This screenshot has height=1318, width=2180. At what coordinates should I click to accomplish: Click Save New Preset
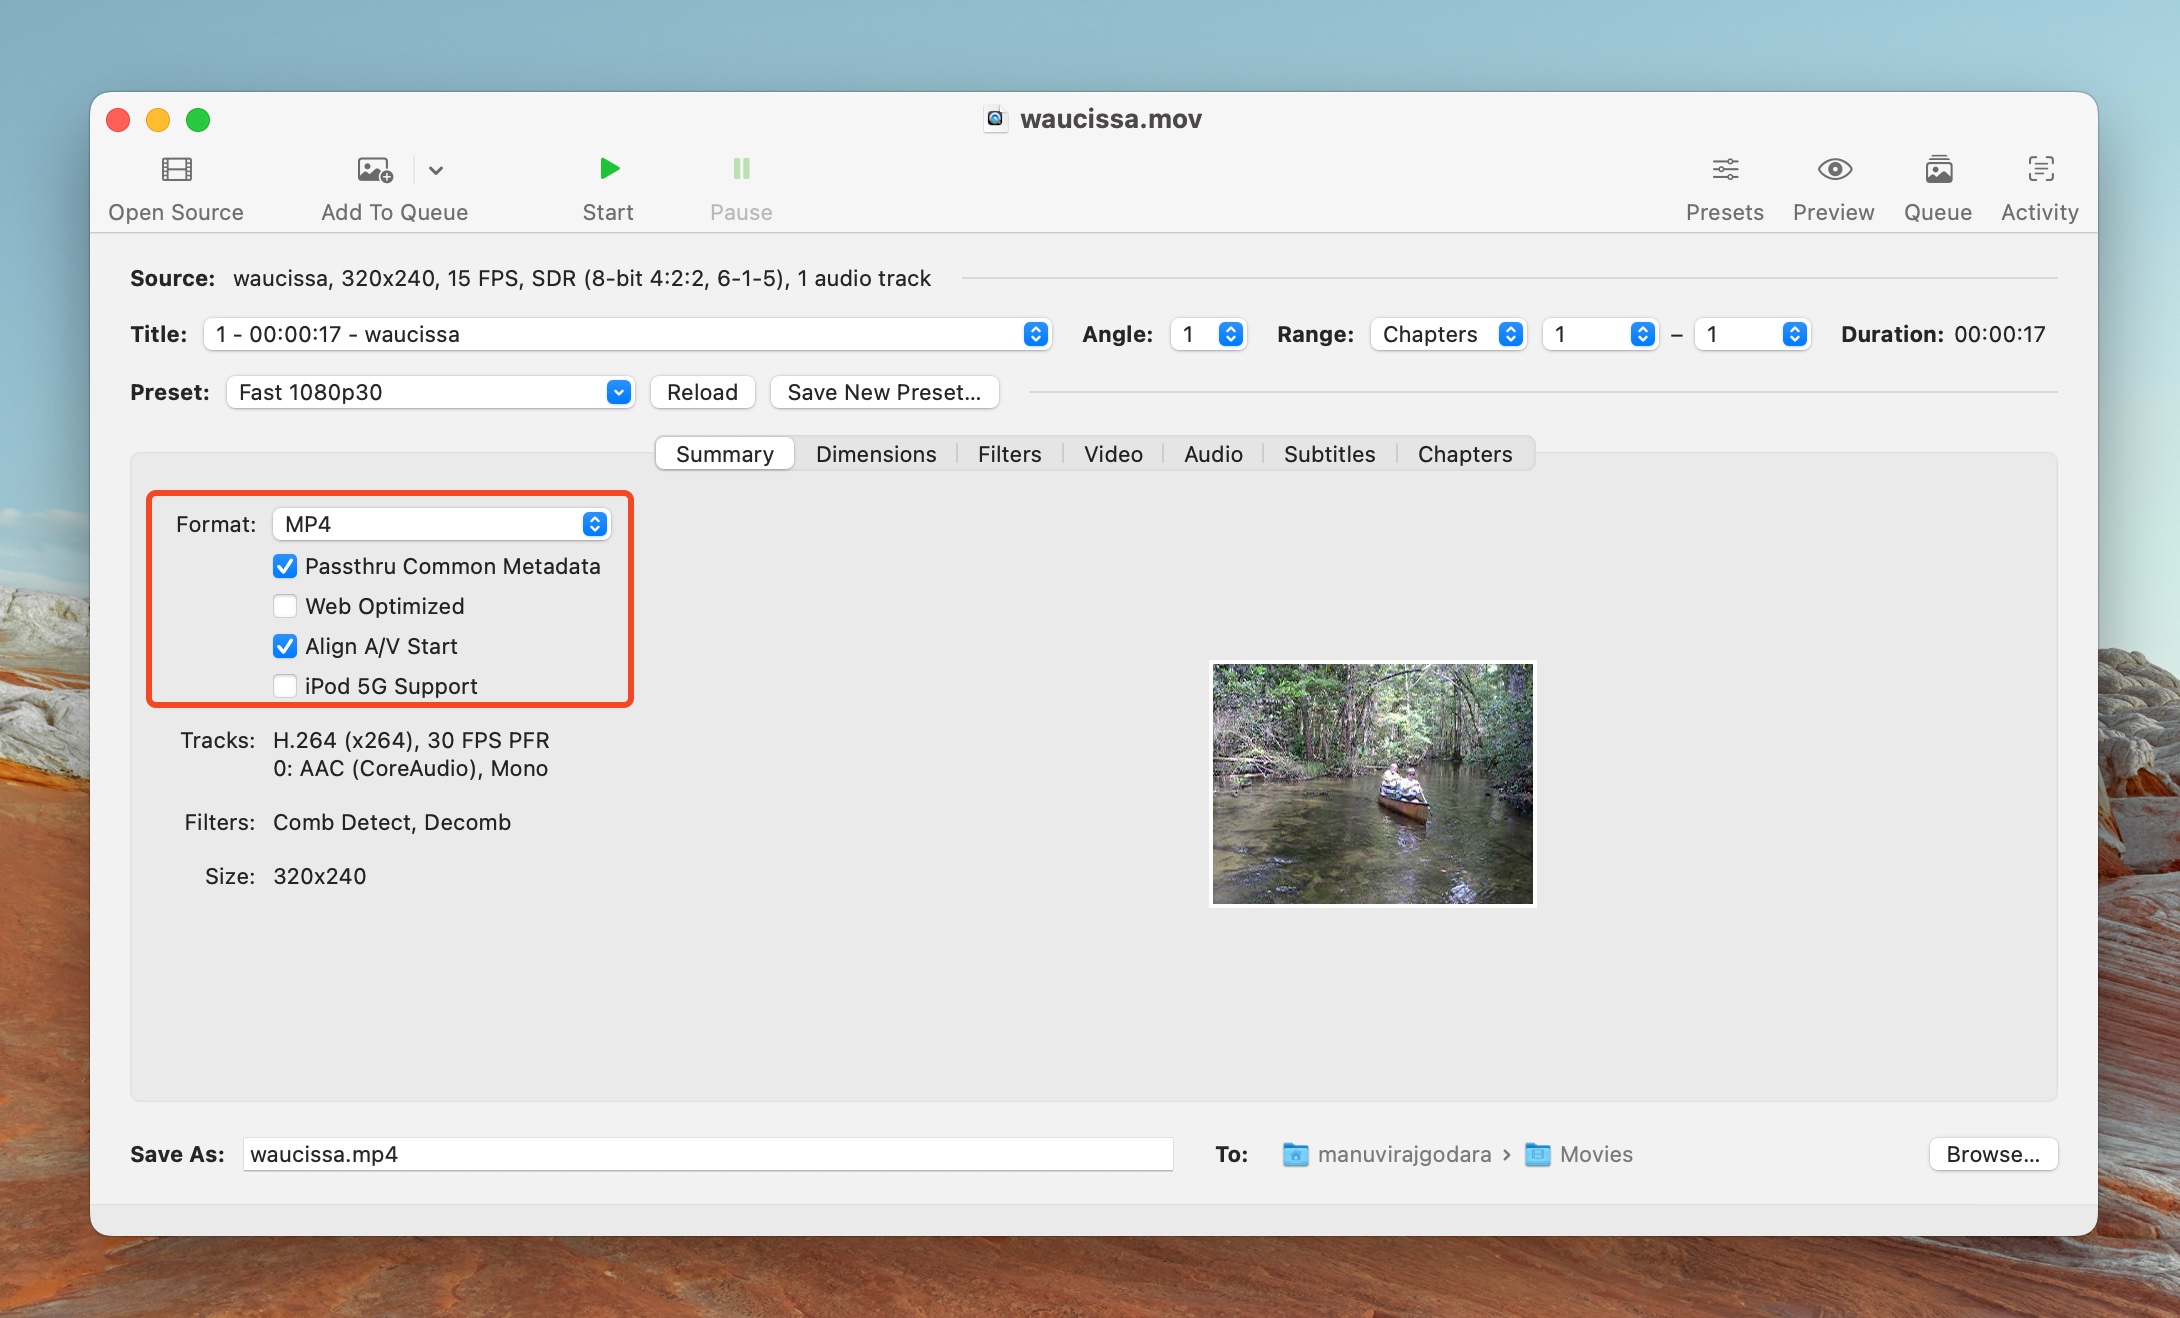click(884, 392)
